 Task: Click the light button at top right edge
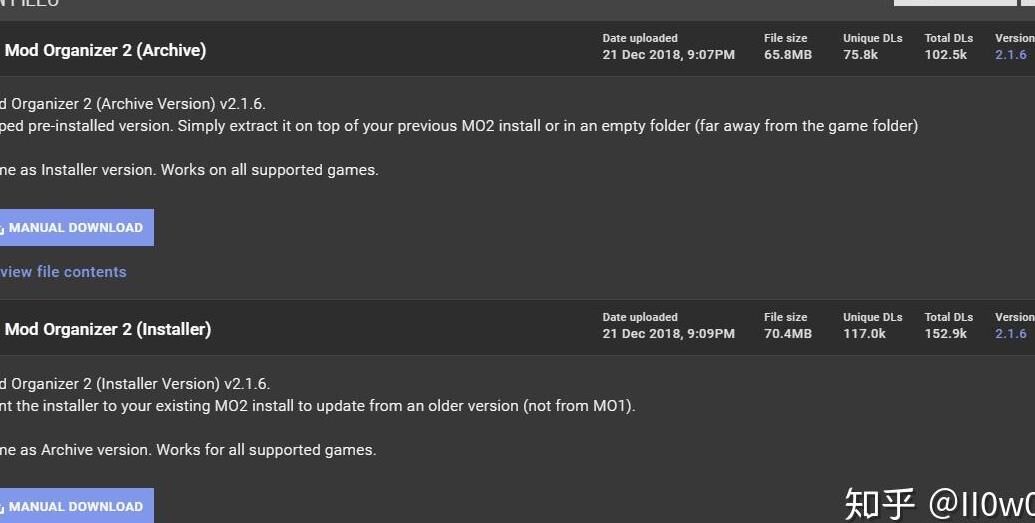tap(954, 3)
